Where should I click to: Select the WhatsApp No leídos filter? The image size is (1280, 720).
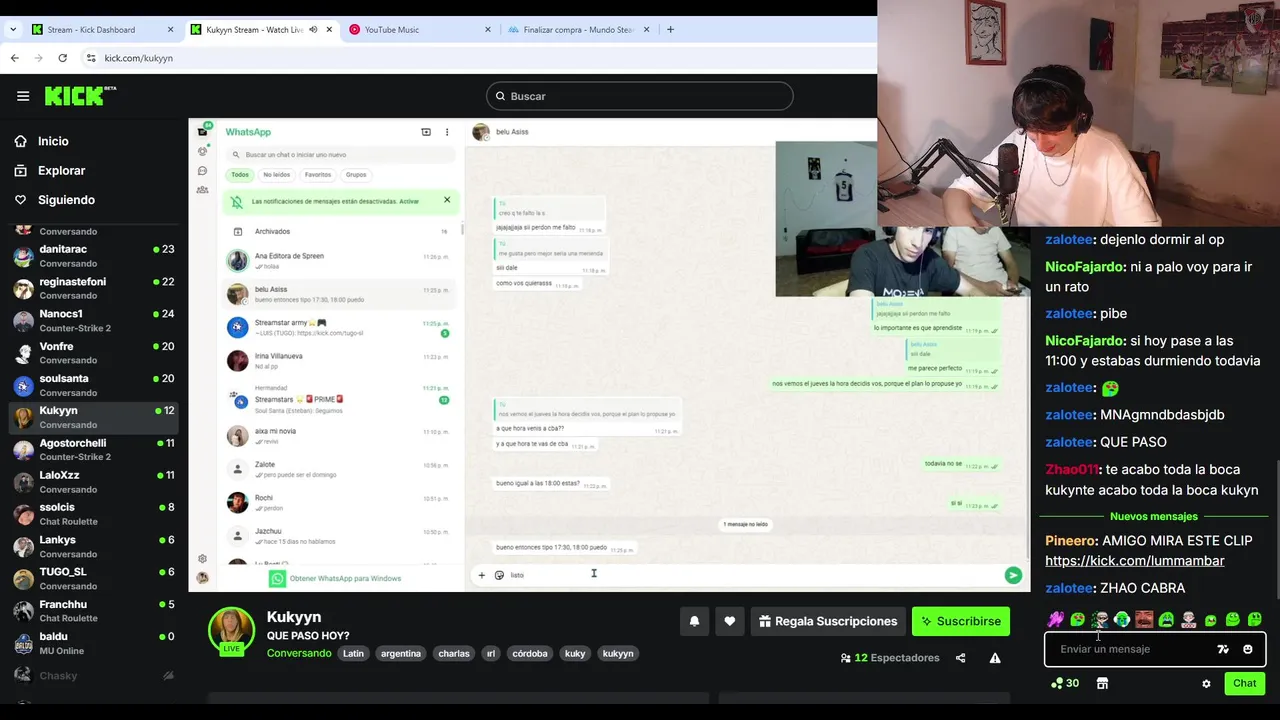click(x=277, y=175)
